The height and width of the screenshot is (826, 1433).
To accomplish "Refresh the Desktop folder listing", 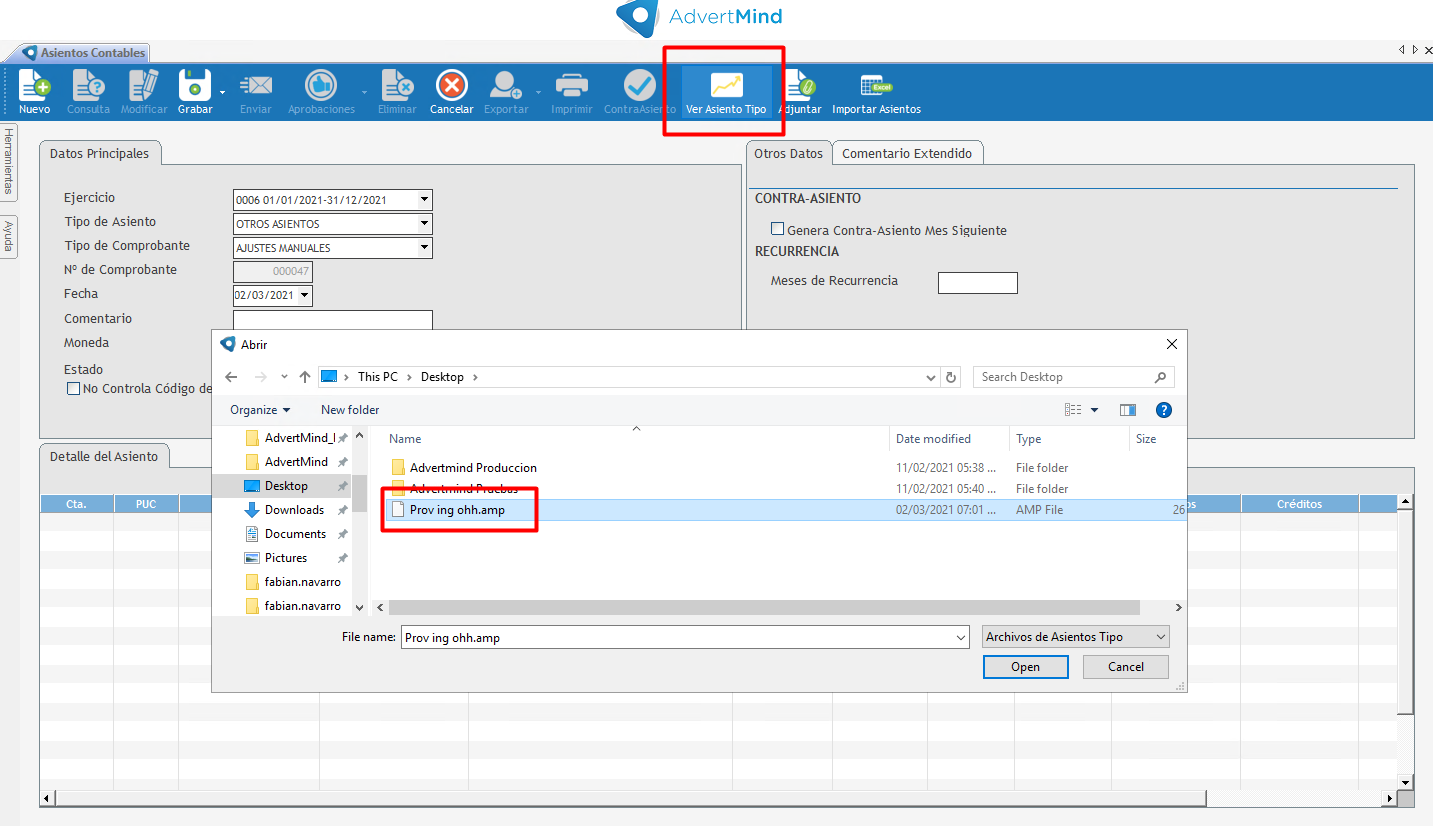I will pyautogui.click(x=951, y=377).
